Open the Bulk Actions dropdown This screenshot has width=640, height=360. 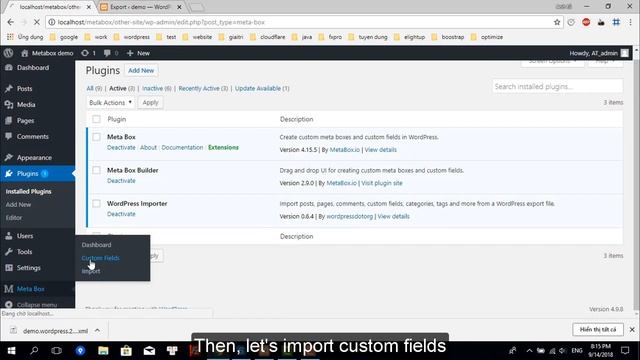111,102
